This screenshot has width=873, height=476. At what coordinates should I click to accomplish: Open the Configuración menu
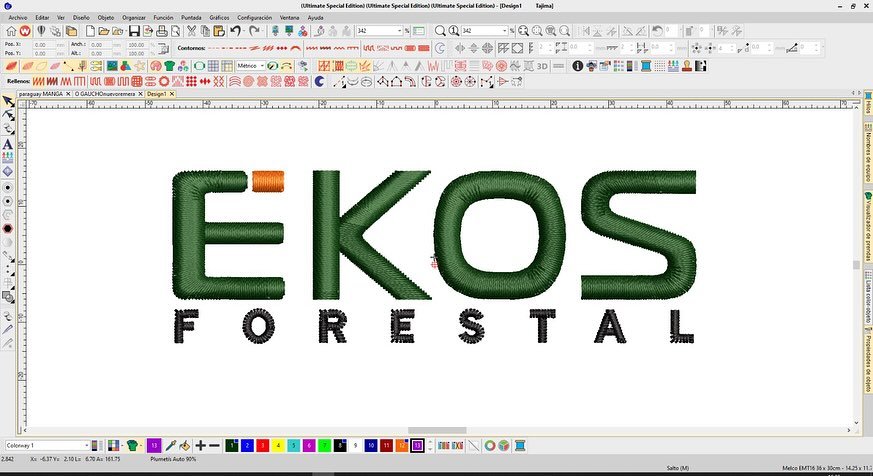click(x=254, y=17)
